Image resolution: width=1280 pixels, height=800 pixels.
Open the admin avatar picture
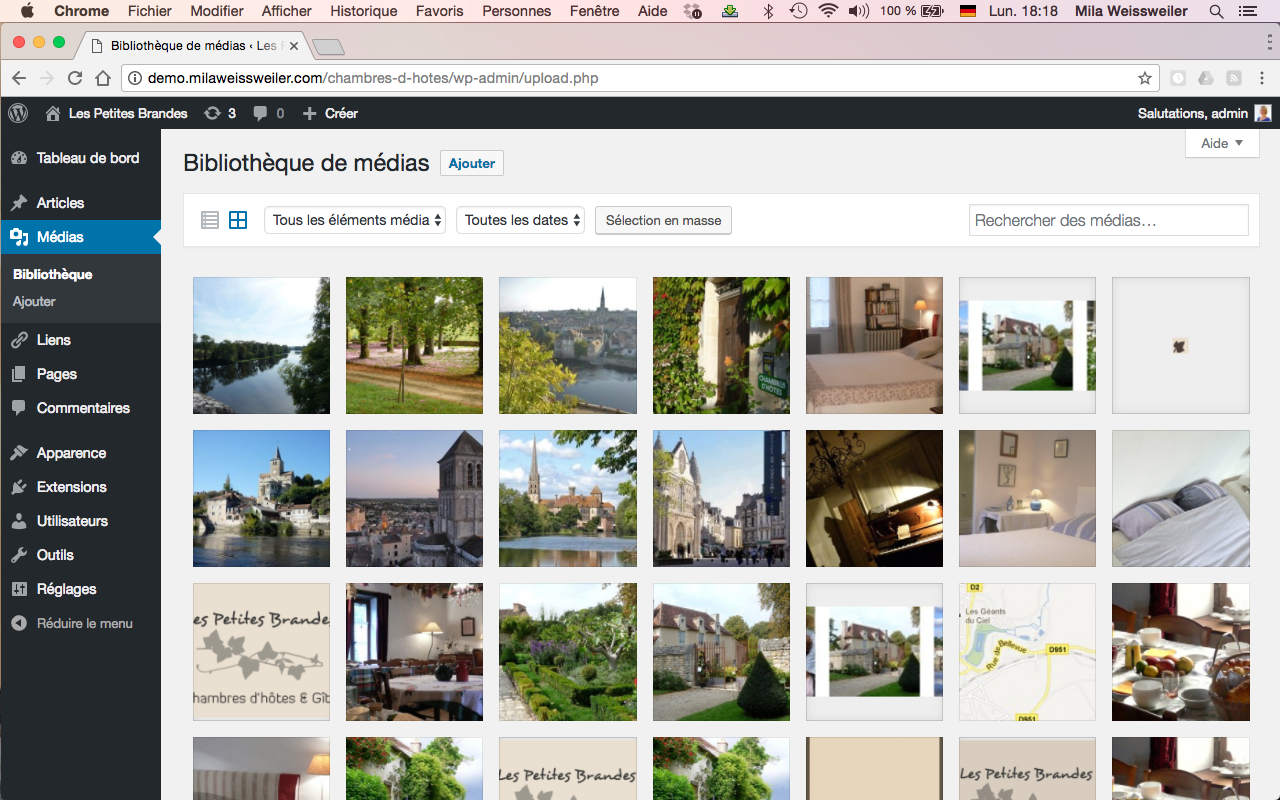pos(1263,113)
